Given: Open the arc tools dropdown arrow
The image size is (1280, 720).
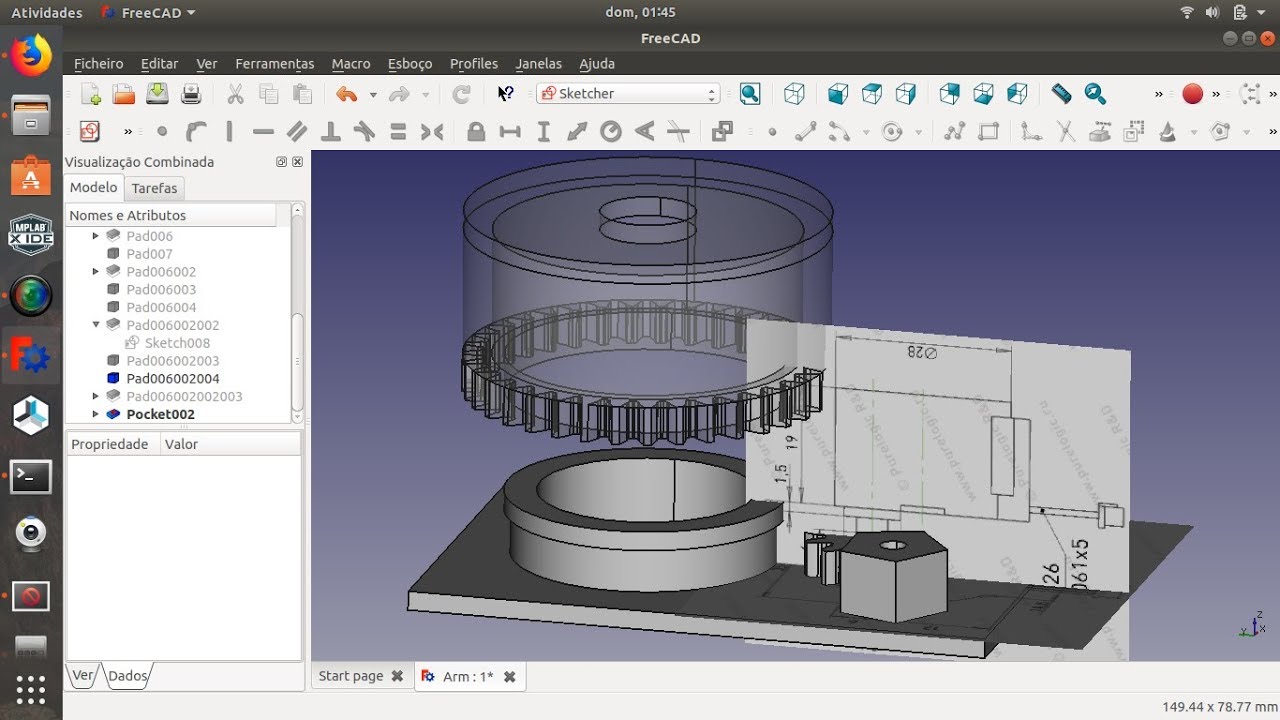Looking at the screenshot, I should tap(864, 132).
